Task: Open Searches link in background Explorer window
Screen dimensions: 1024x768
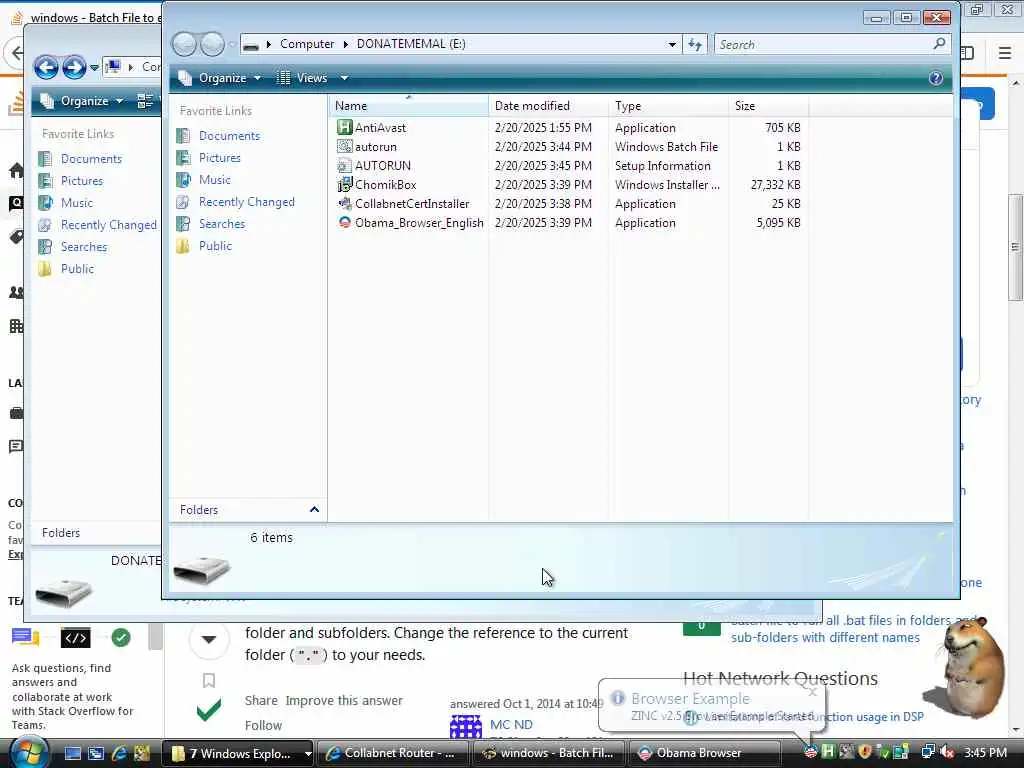Action: [x=84, y=247]
